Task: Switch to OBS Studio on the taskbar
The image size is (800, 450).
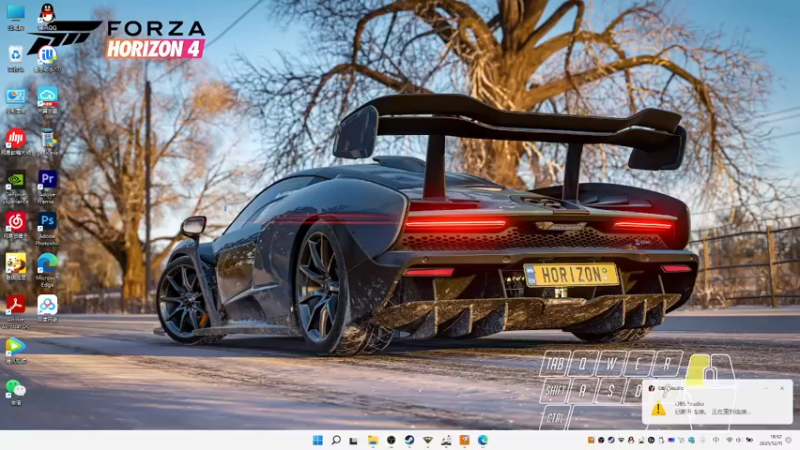Action: (x=391, y=440)
